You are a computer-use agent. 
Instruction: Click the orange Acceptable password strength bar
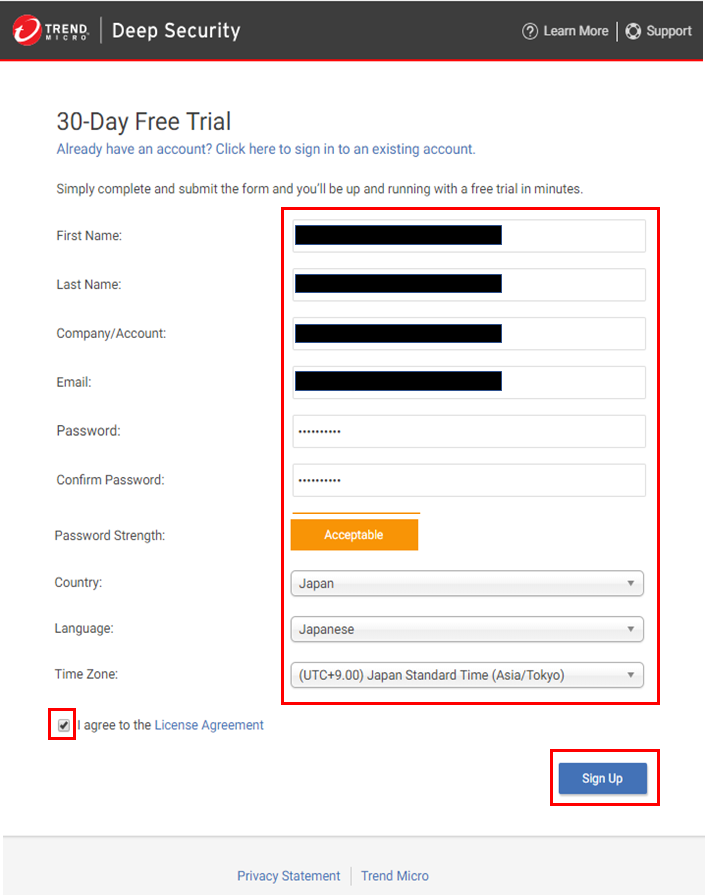tap(354, 535)
